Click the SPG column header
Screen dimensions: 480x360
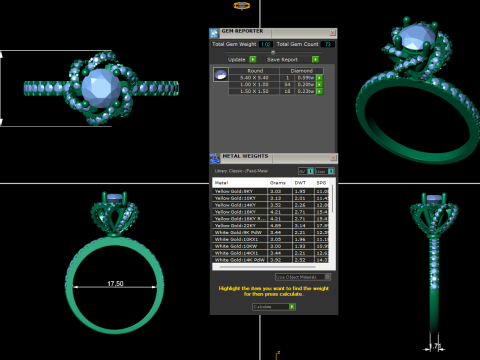[321, 183]
